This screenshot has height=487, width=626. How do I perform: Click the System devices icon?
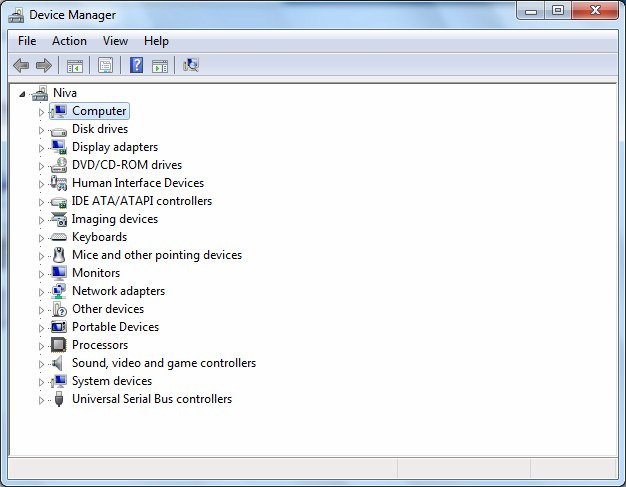(x=59, y=381)
